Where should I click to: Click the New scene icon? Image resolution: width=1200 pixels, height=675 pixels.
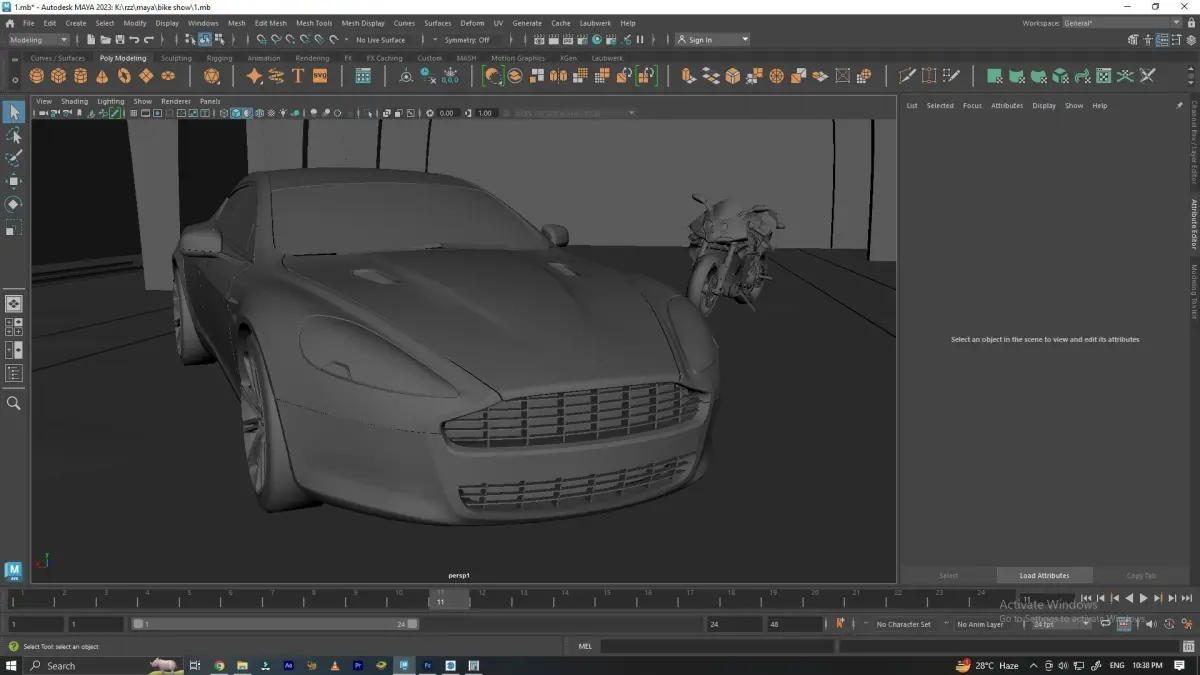pos(91,40)
